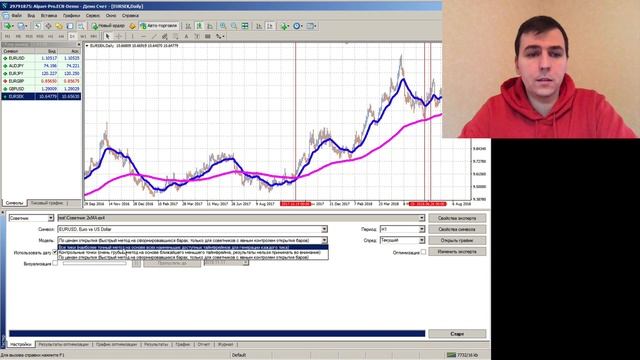Screen dimensions: 640x360
Task: Expand the Символ EURUSD dropdown
Action: point(324,229)
